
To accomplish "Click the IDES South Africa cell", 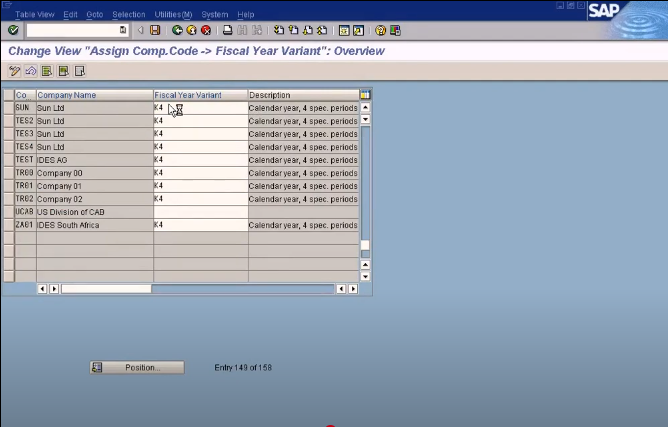I will 95,225.
